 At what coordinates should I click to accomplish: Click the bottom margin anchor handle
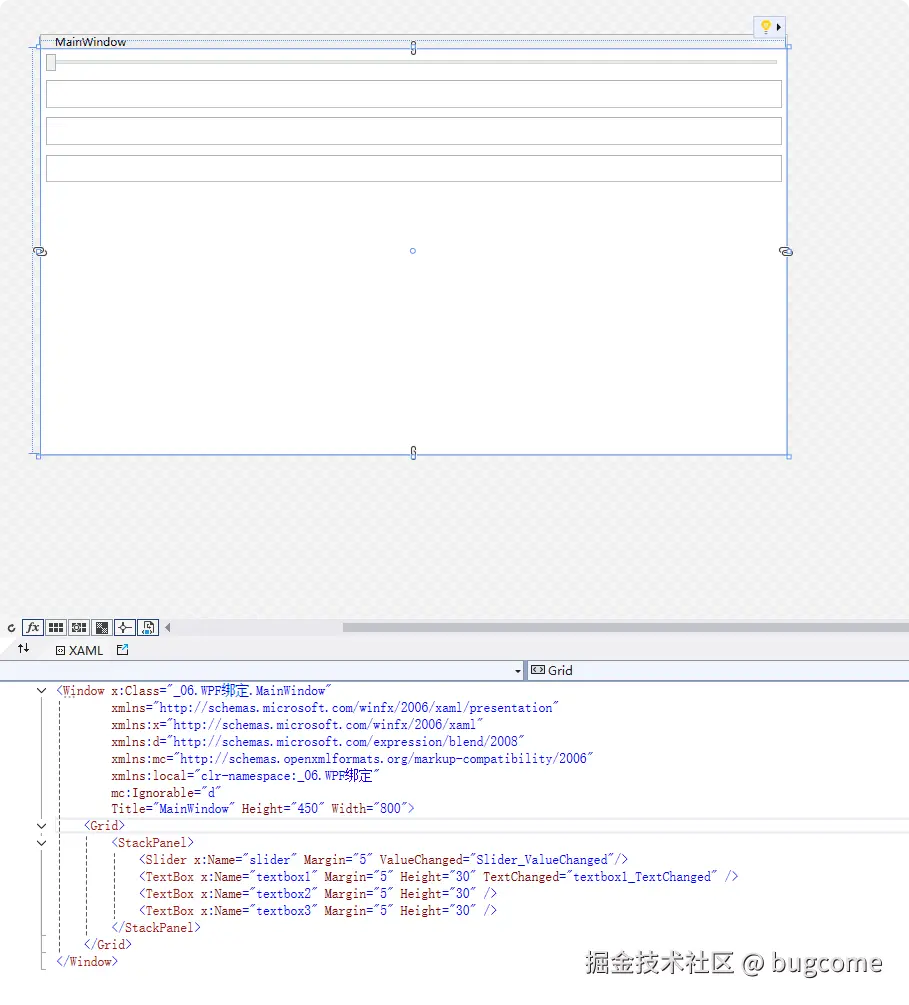pos(413,453)
